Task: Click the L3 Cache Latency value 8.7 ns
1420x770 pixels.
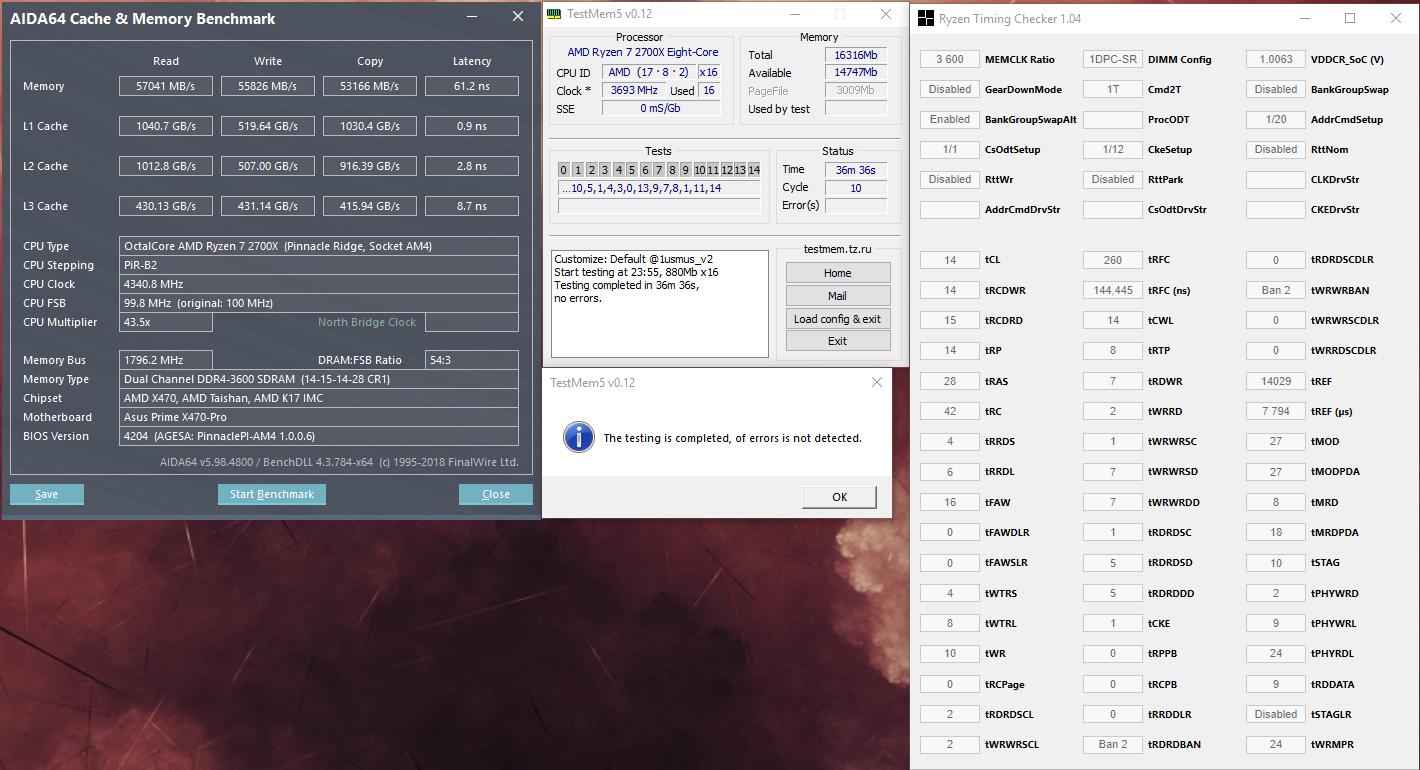Action: (472, 206)
